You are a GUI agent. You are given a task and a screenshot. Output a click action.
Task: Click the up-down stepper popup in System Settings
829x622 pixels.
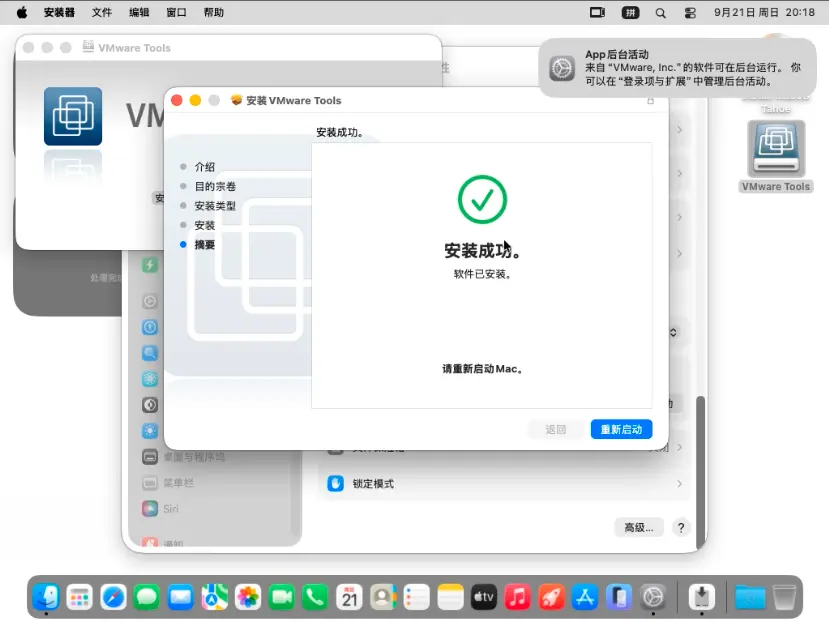[x=673, y=333]
